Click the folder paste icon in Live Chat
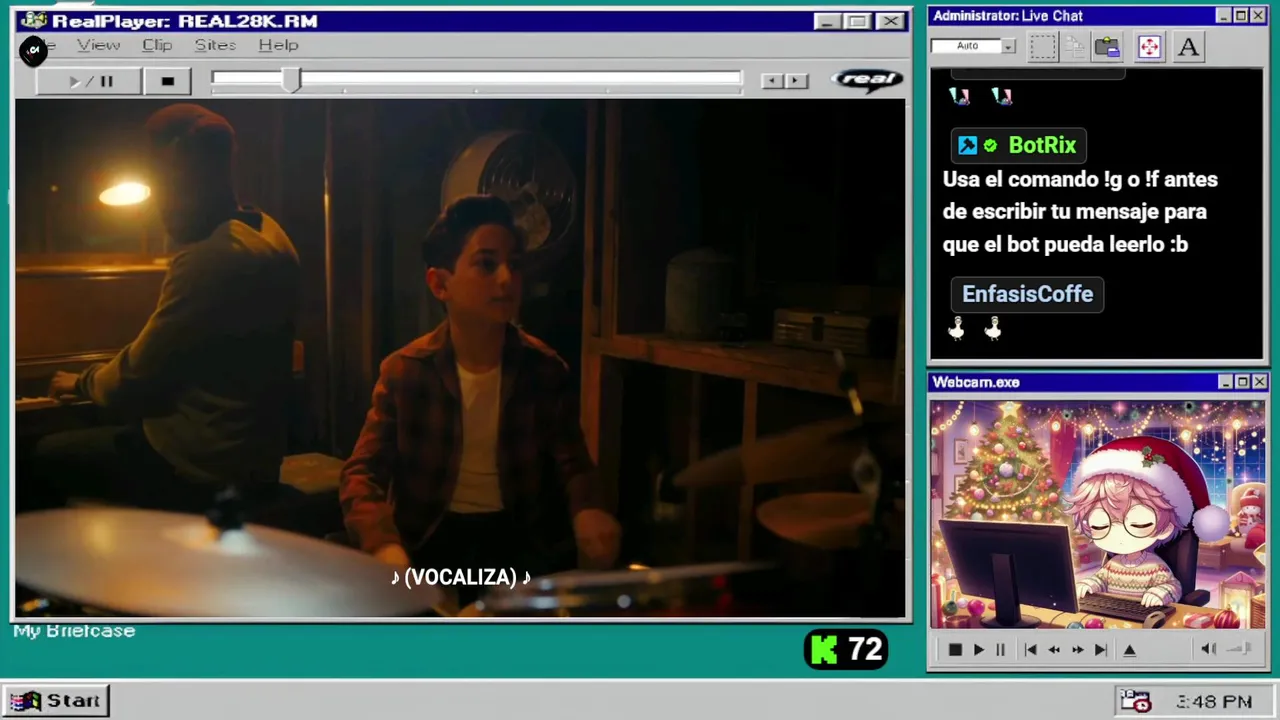The image size is (1280, 720). pyautogui.click(x=1107, y=47)
